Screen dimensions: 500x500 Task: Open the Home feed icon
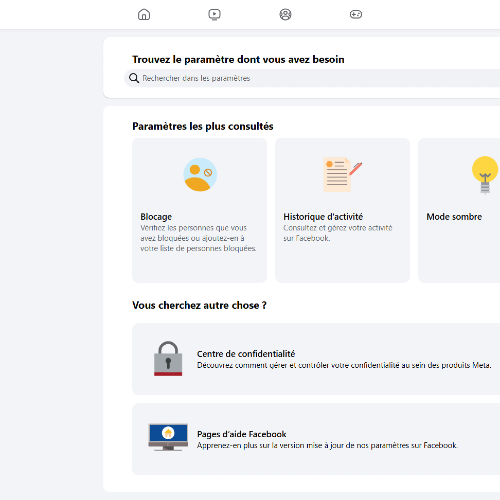coord(144,14)
